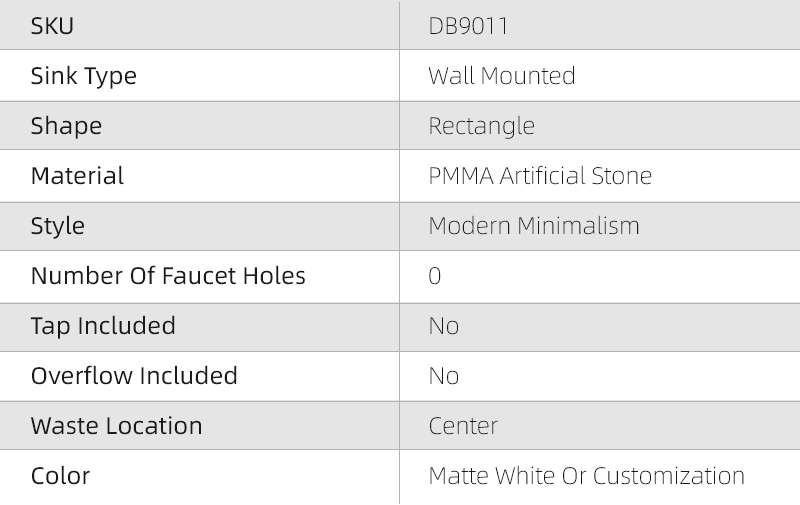
Task: Click the Shape row label
Action: (x=66, y=126)
